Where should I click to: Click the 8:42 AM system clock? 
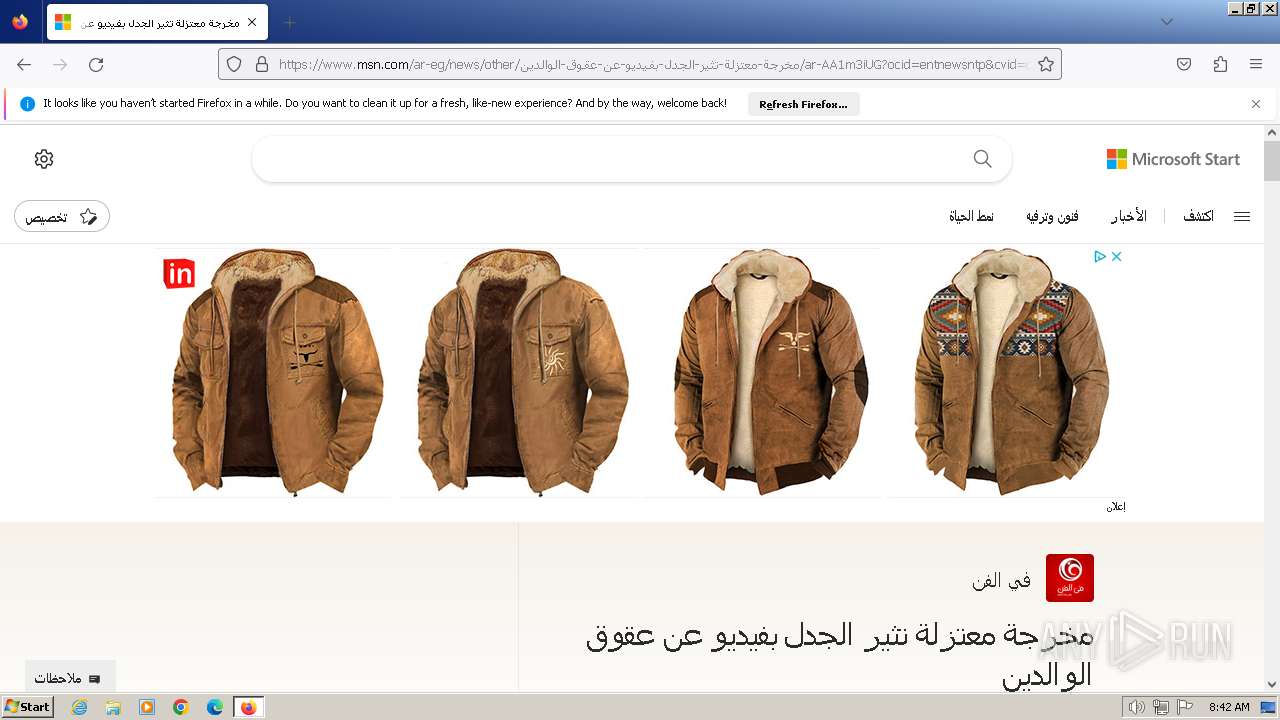pyautogui.click(x=1229, y=707)
